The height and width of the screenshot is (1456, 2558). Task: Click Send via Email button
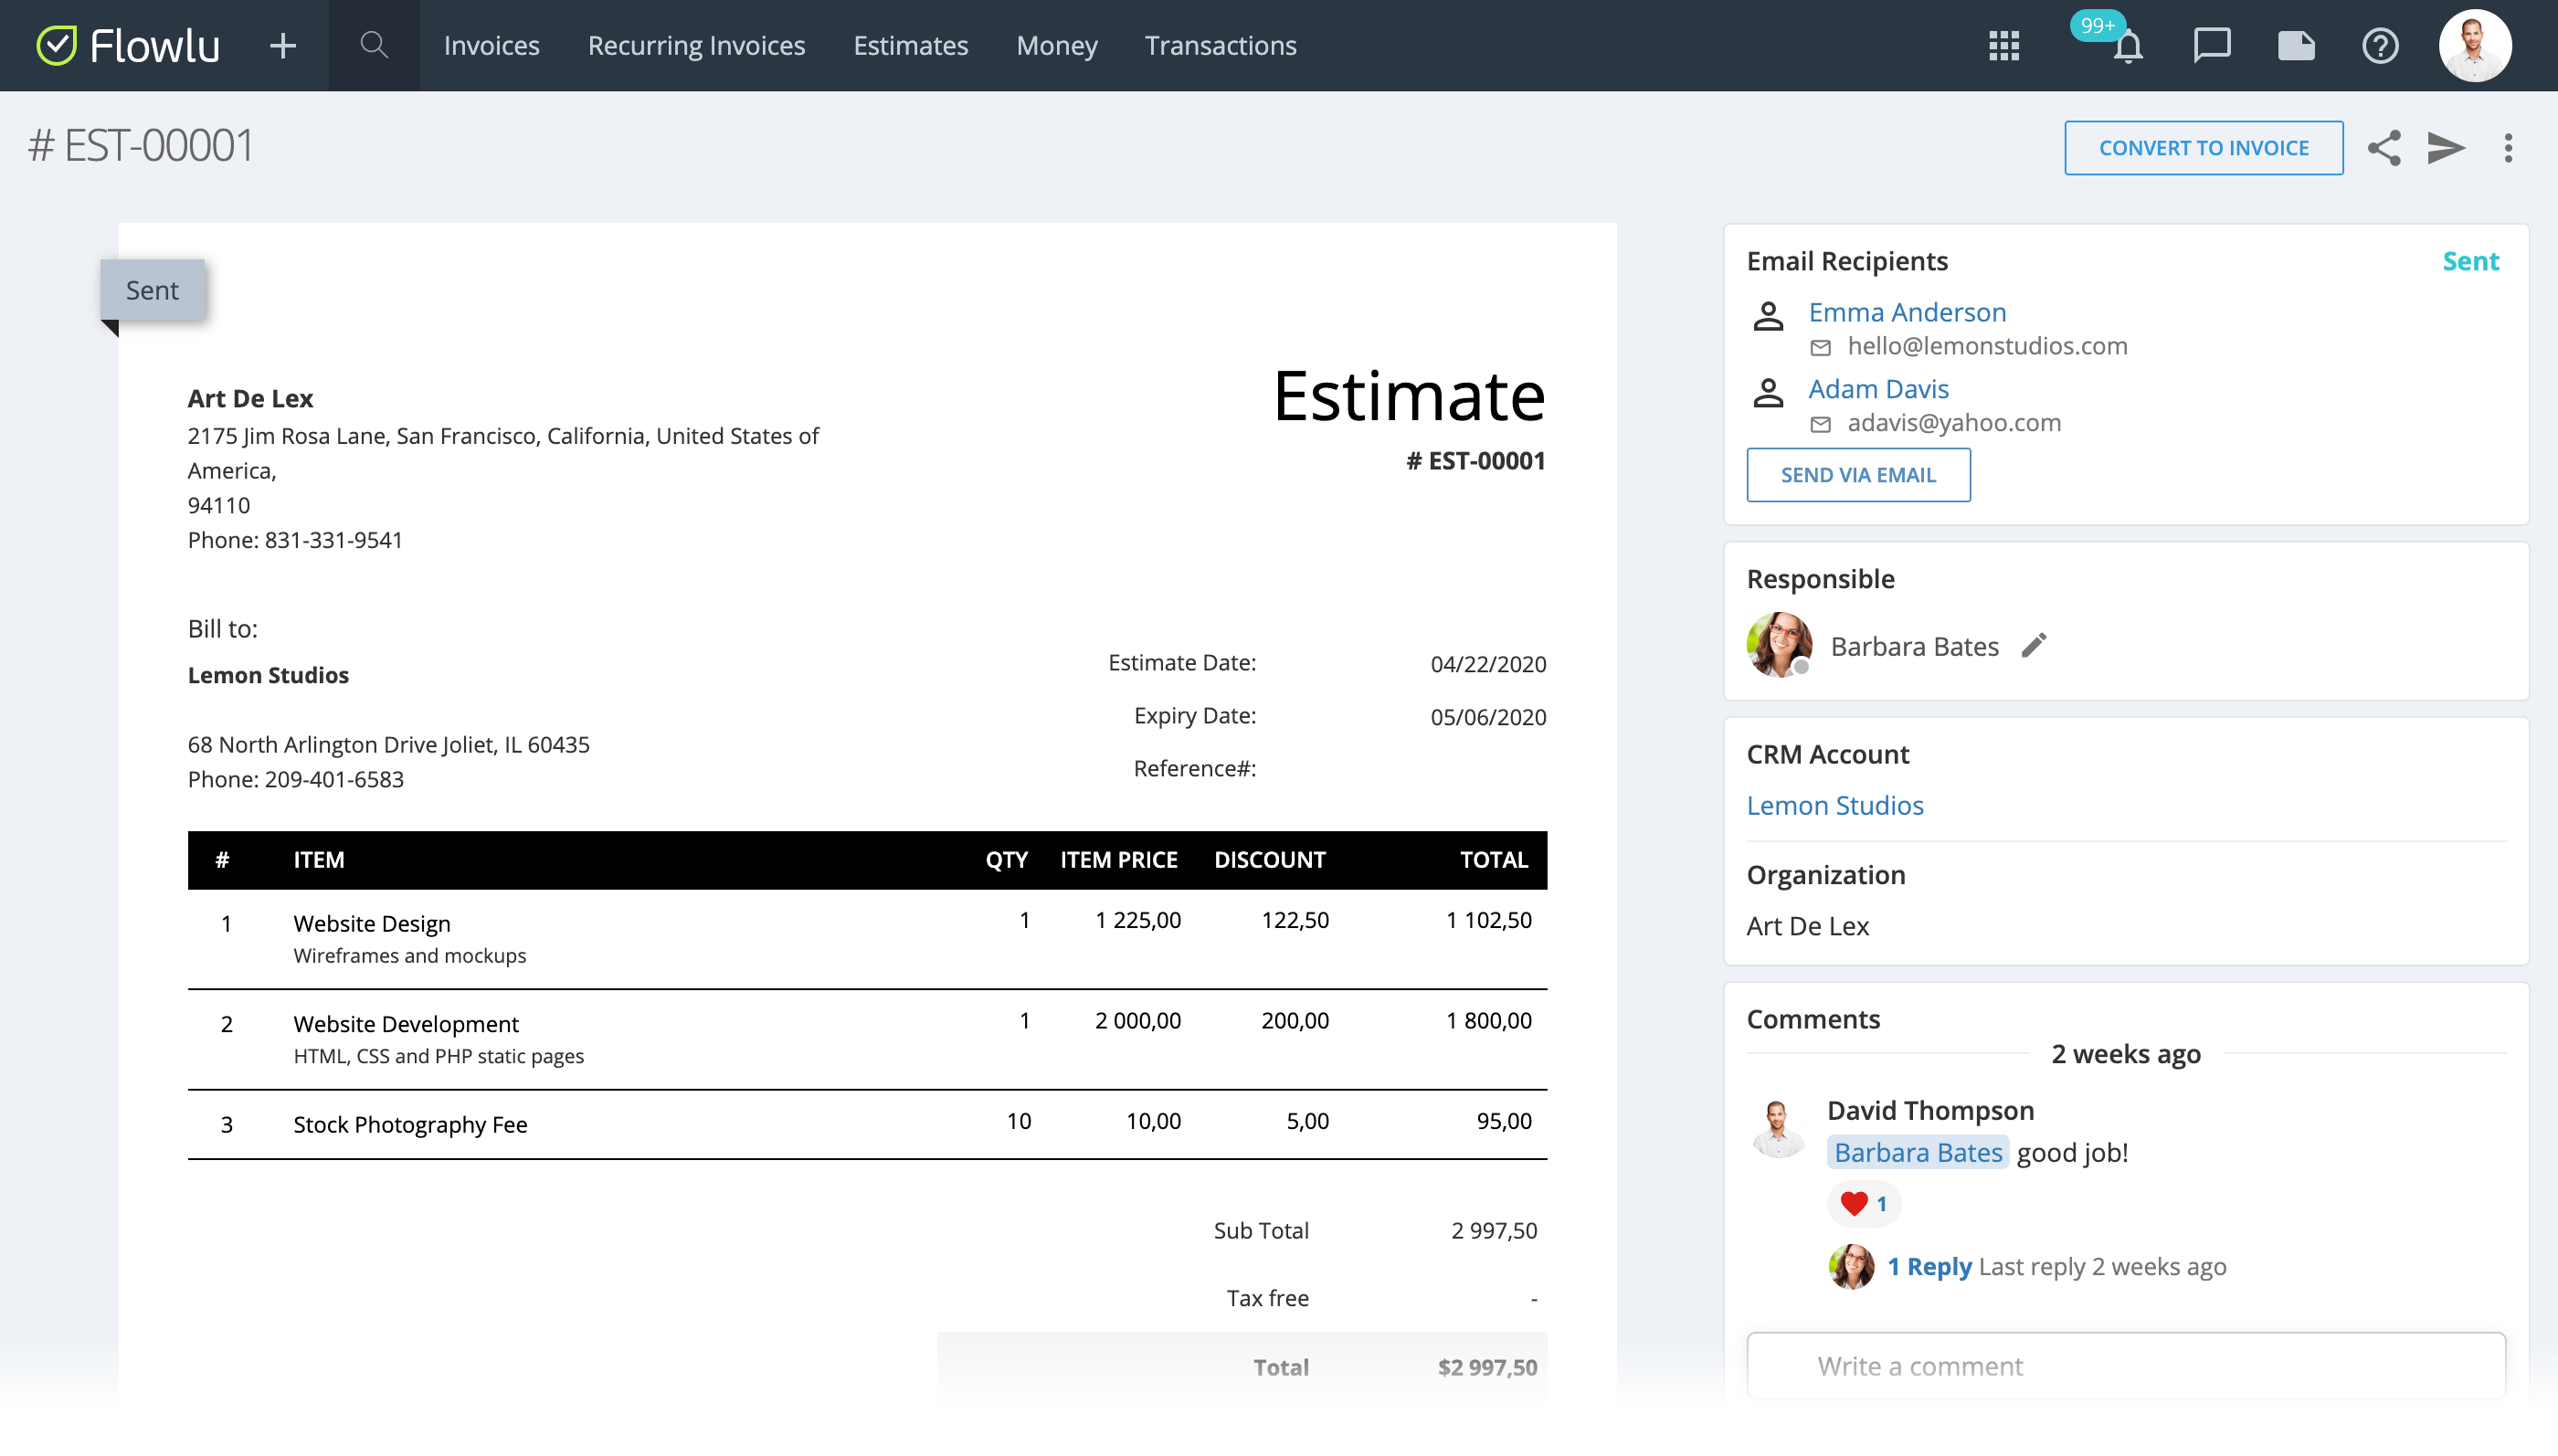[1858, 474]
